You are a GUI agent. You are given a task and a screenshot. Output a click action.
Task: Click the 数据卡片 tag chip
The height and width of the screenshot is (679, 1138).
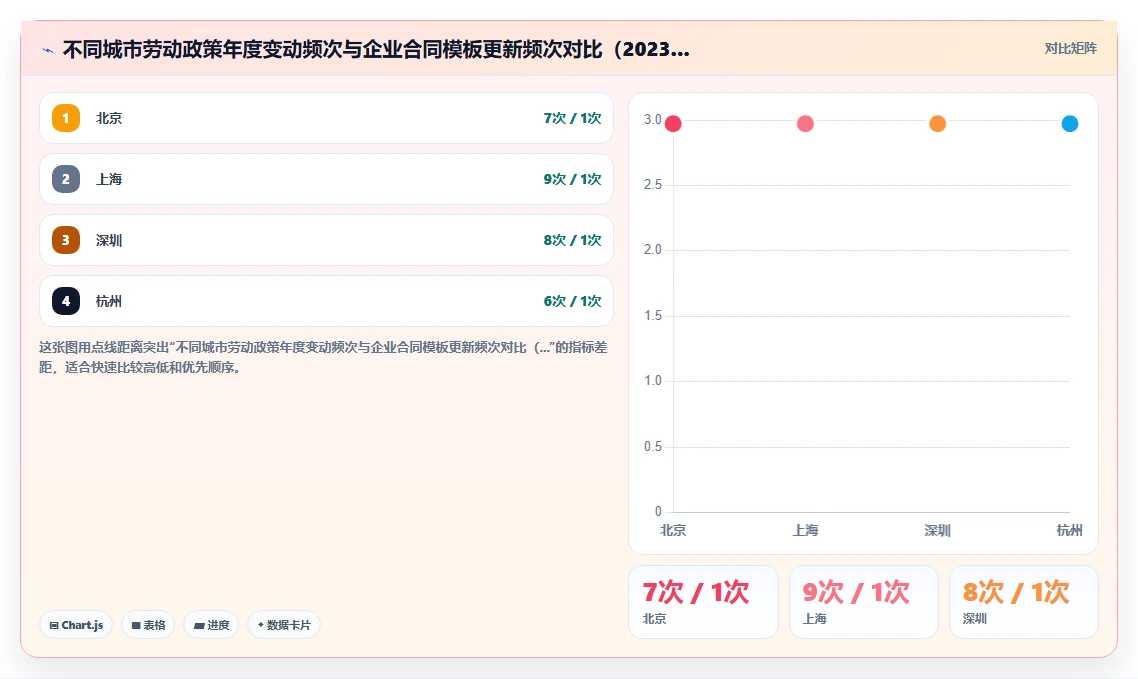284,625
